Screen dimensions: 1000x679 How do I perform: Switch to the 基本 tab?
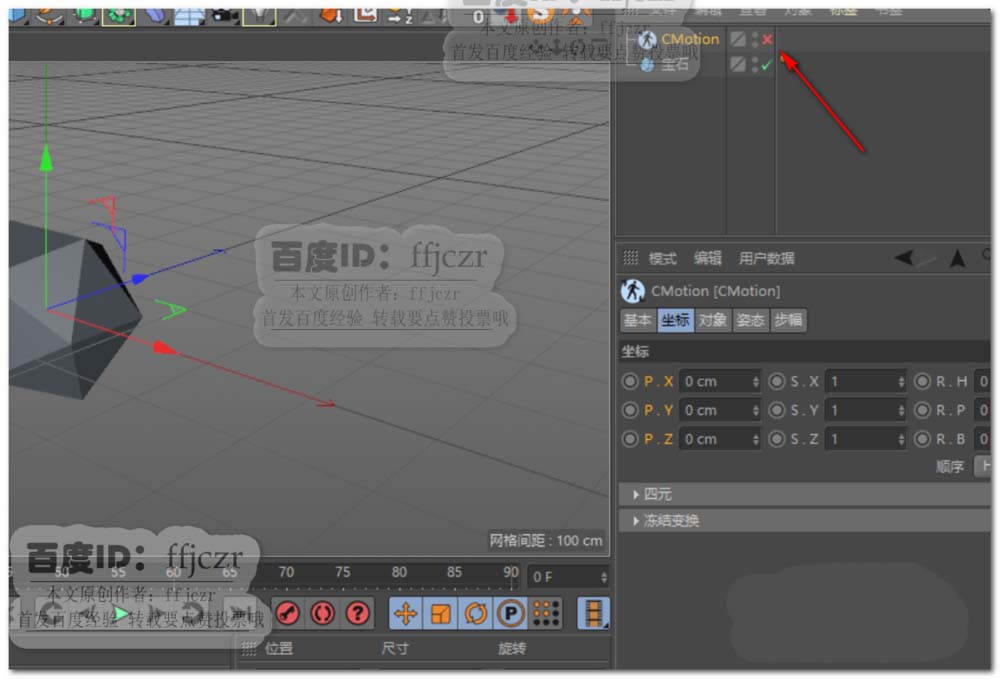(638, 320)
